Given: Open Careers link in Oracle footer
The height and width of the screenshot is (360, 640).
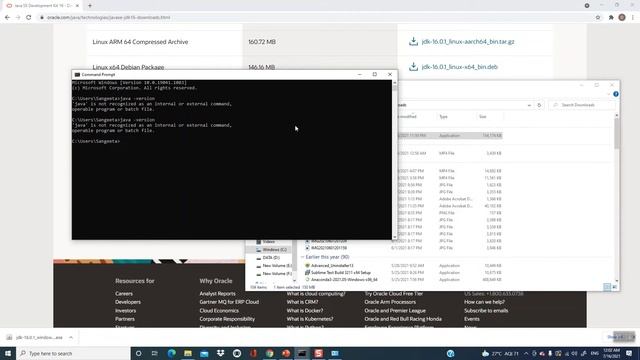Looking at the screenshot, I should pos(124,293).
